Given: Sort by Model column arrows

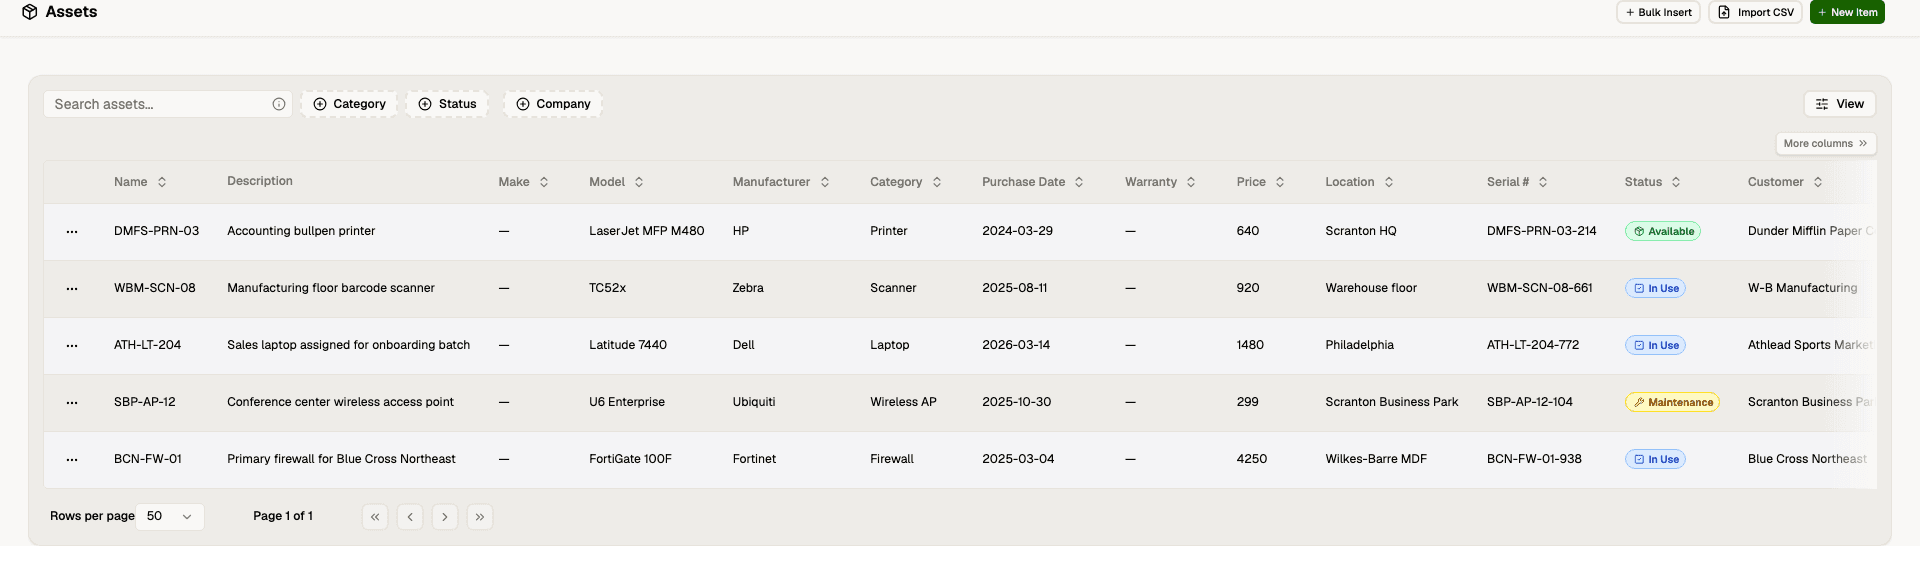Looking at the screenshot, I should (639, 182).
